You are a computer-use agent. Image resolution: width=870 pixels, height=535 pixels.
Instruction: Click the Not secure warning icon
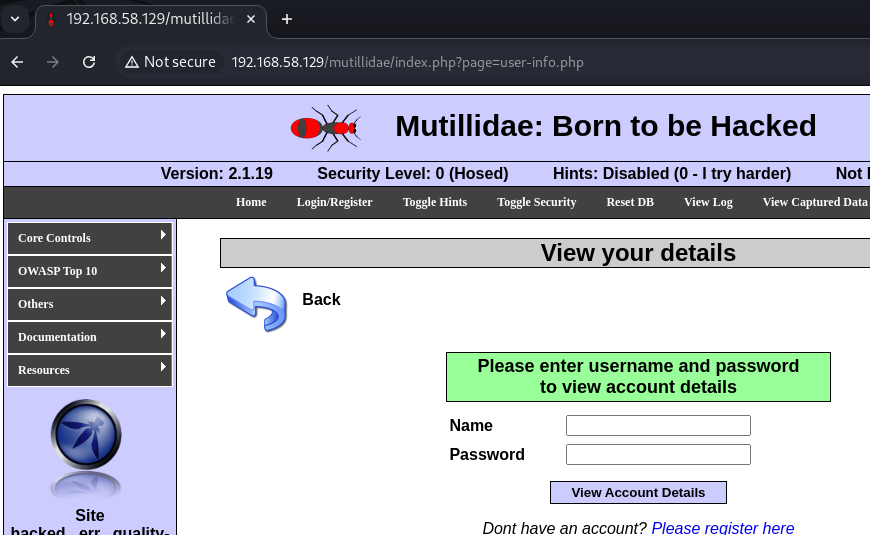click(x=131, y=62)
